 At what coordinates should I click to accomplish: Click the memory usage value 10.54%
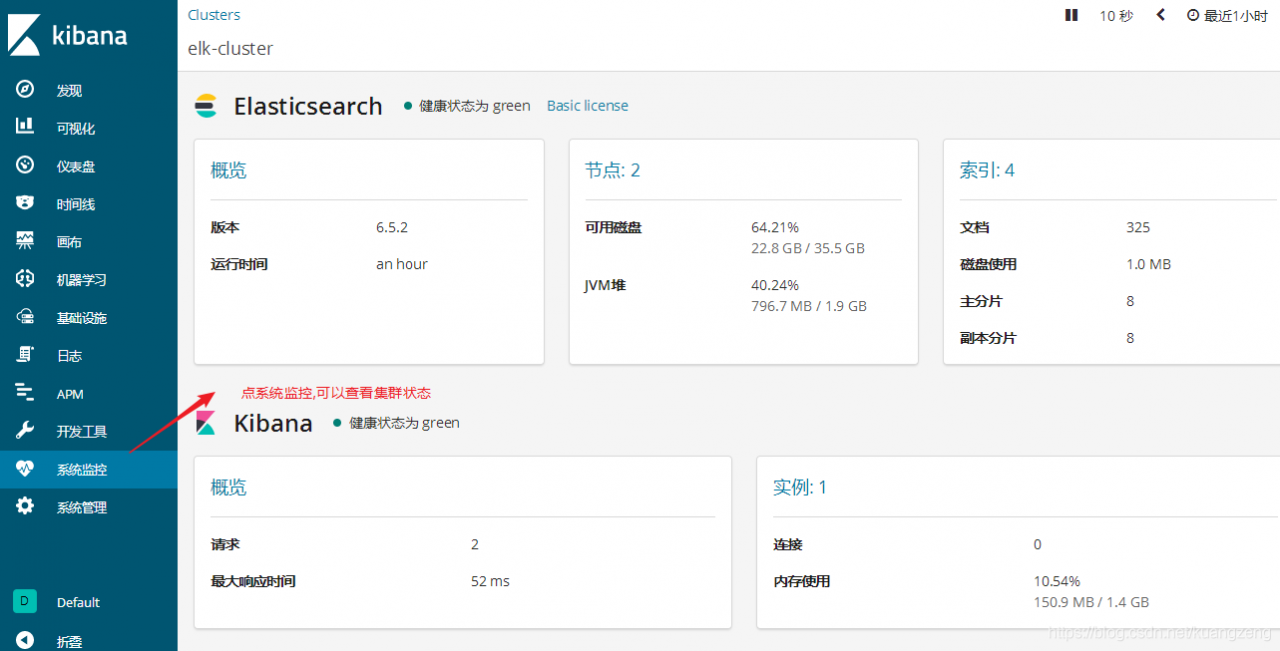pyautogui.click(x=1057, y=581)
